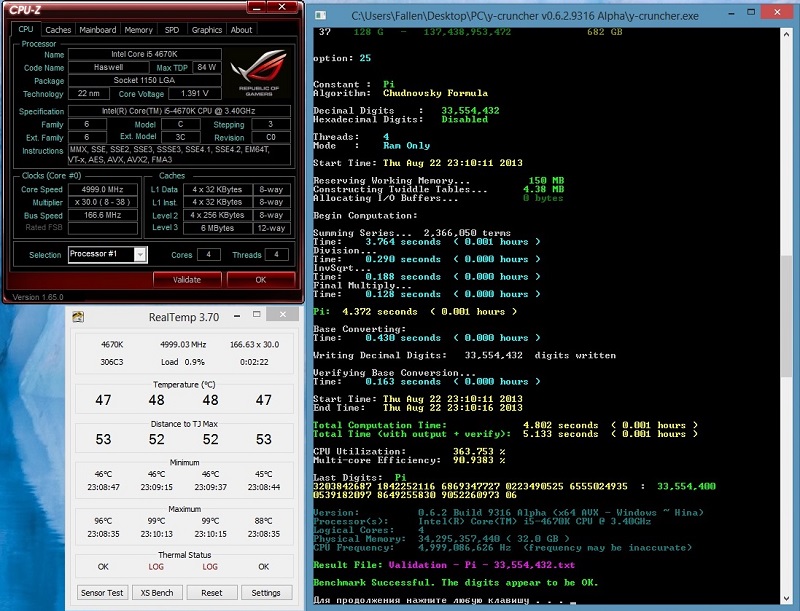The height and width of the screenshot is (611, 800).
Task: Close the y-cruncher console window
Action: 777,12
